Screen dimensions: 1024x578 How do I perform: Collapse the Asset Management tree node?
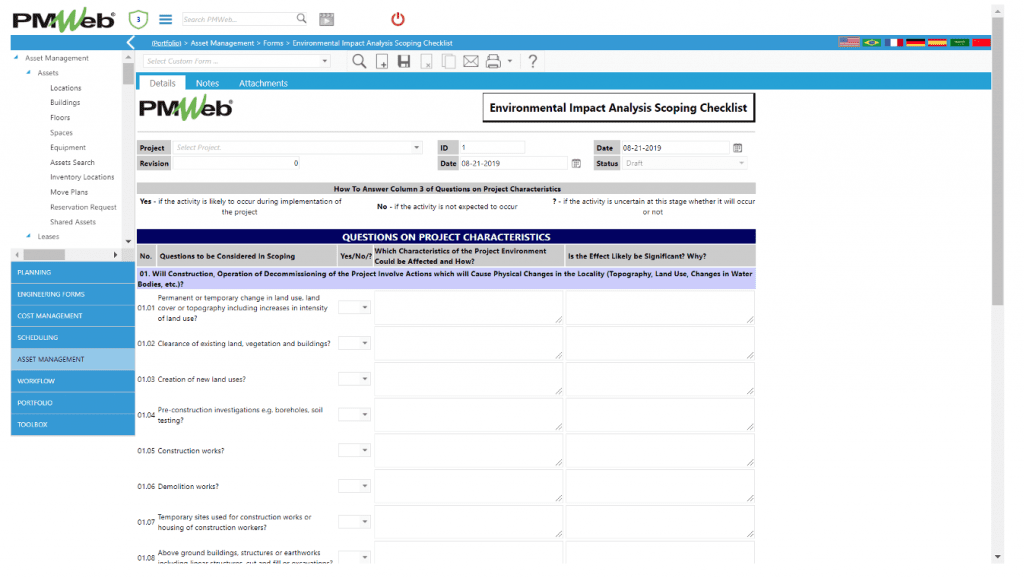click(16, 57)
